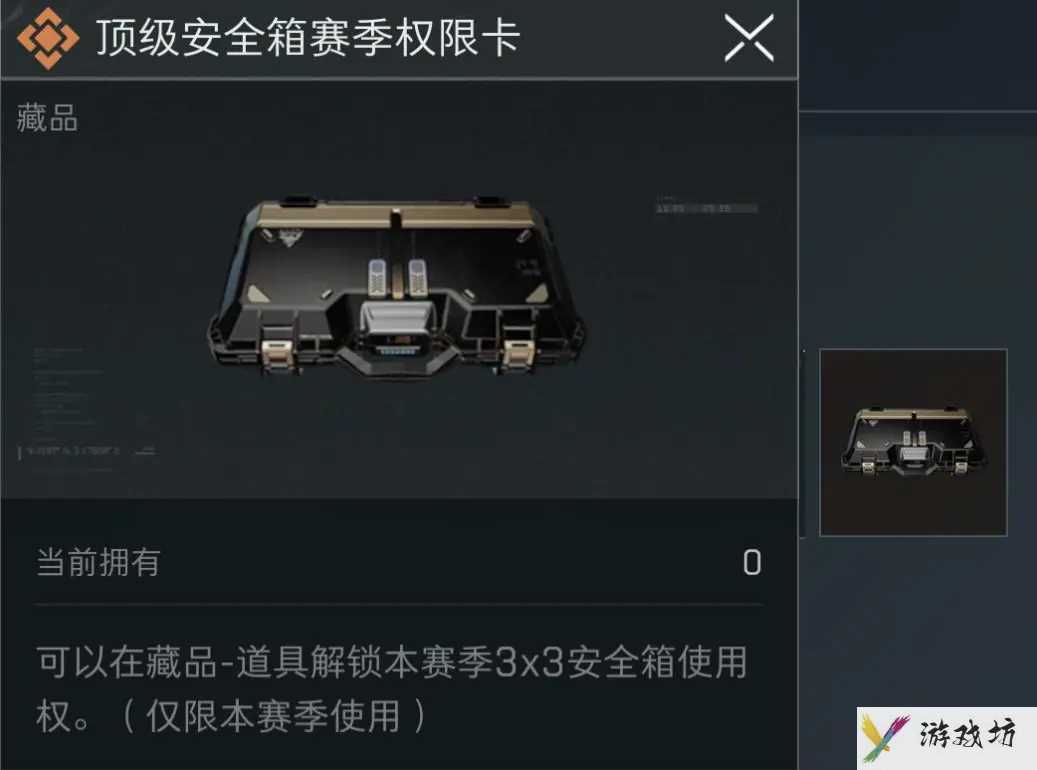Screen dimensions: 1037x770
Task: Click the text （仅限本赛季使用）
Action: point(274,716)
